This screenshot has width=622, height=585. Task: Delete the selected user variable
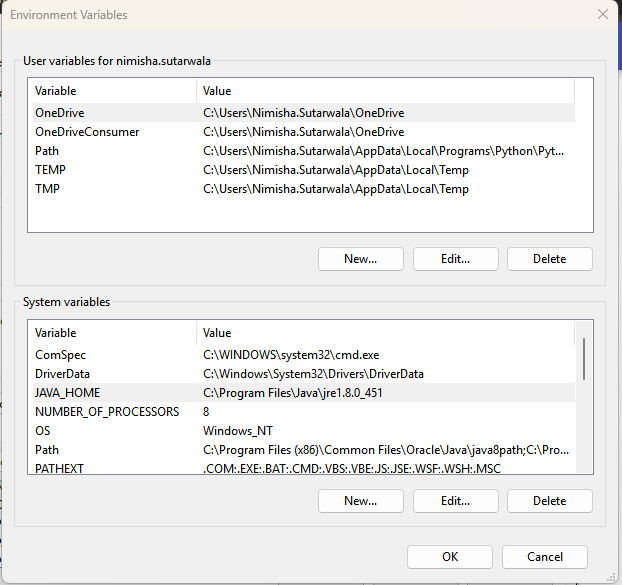coord(549,259)
